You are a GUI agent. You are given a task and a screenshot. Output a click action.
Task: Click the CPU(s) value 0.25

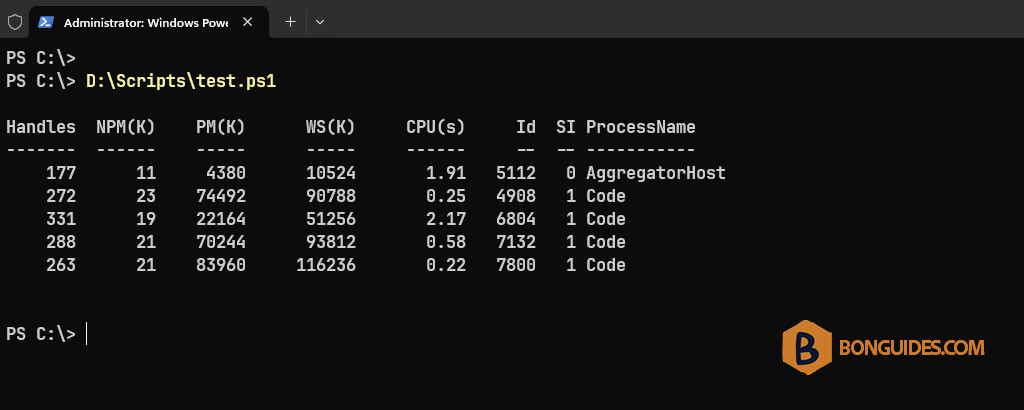pyautogui.click(x=446, y=196)
